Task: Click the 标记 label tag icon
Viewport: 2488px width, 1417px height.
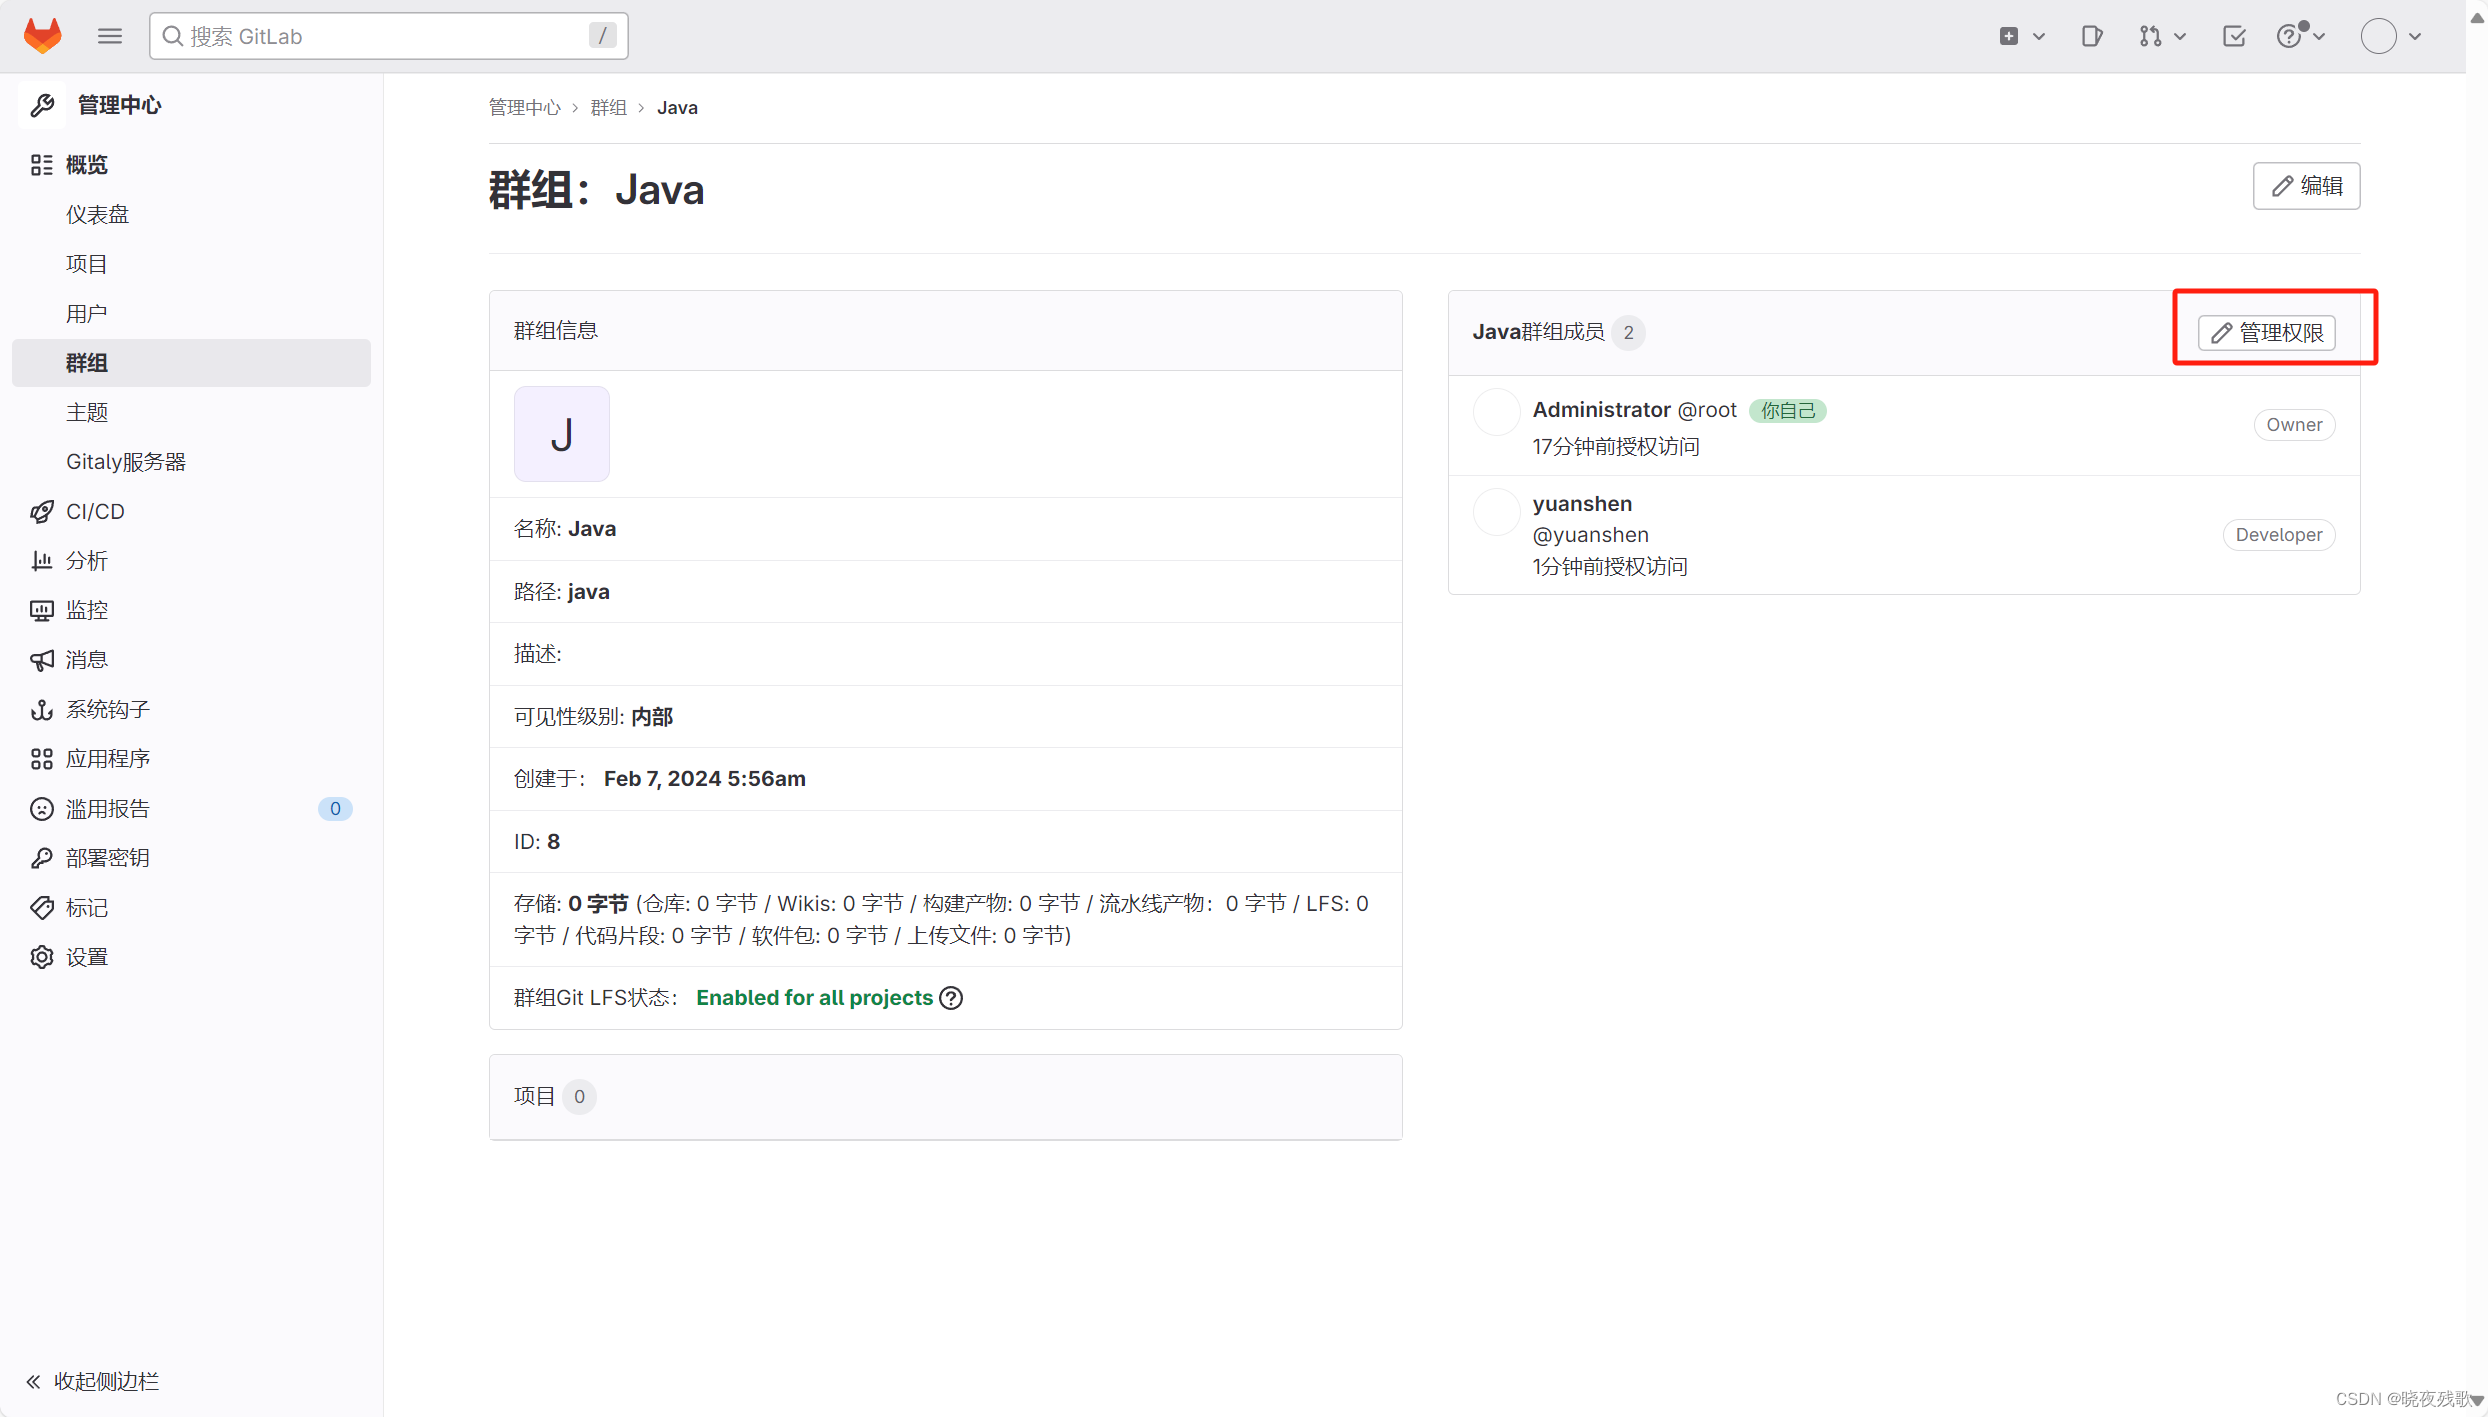Action: pos(41,907)
